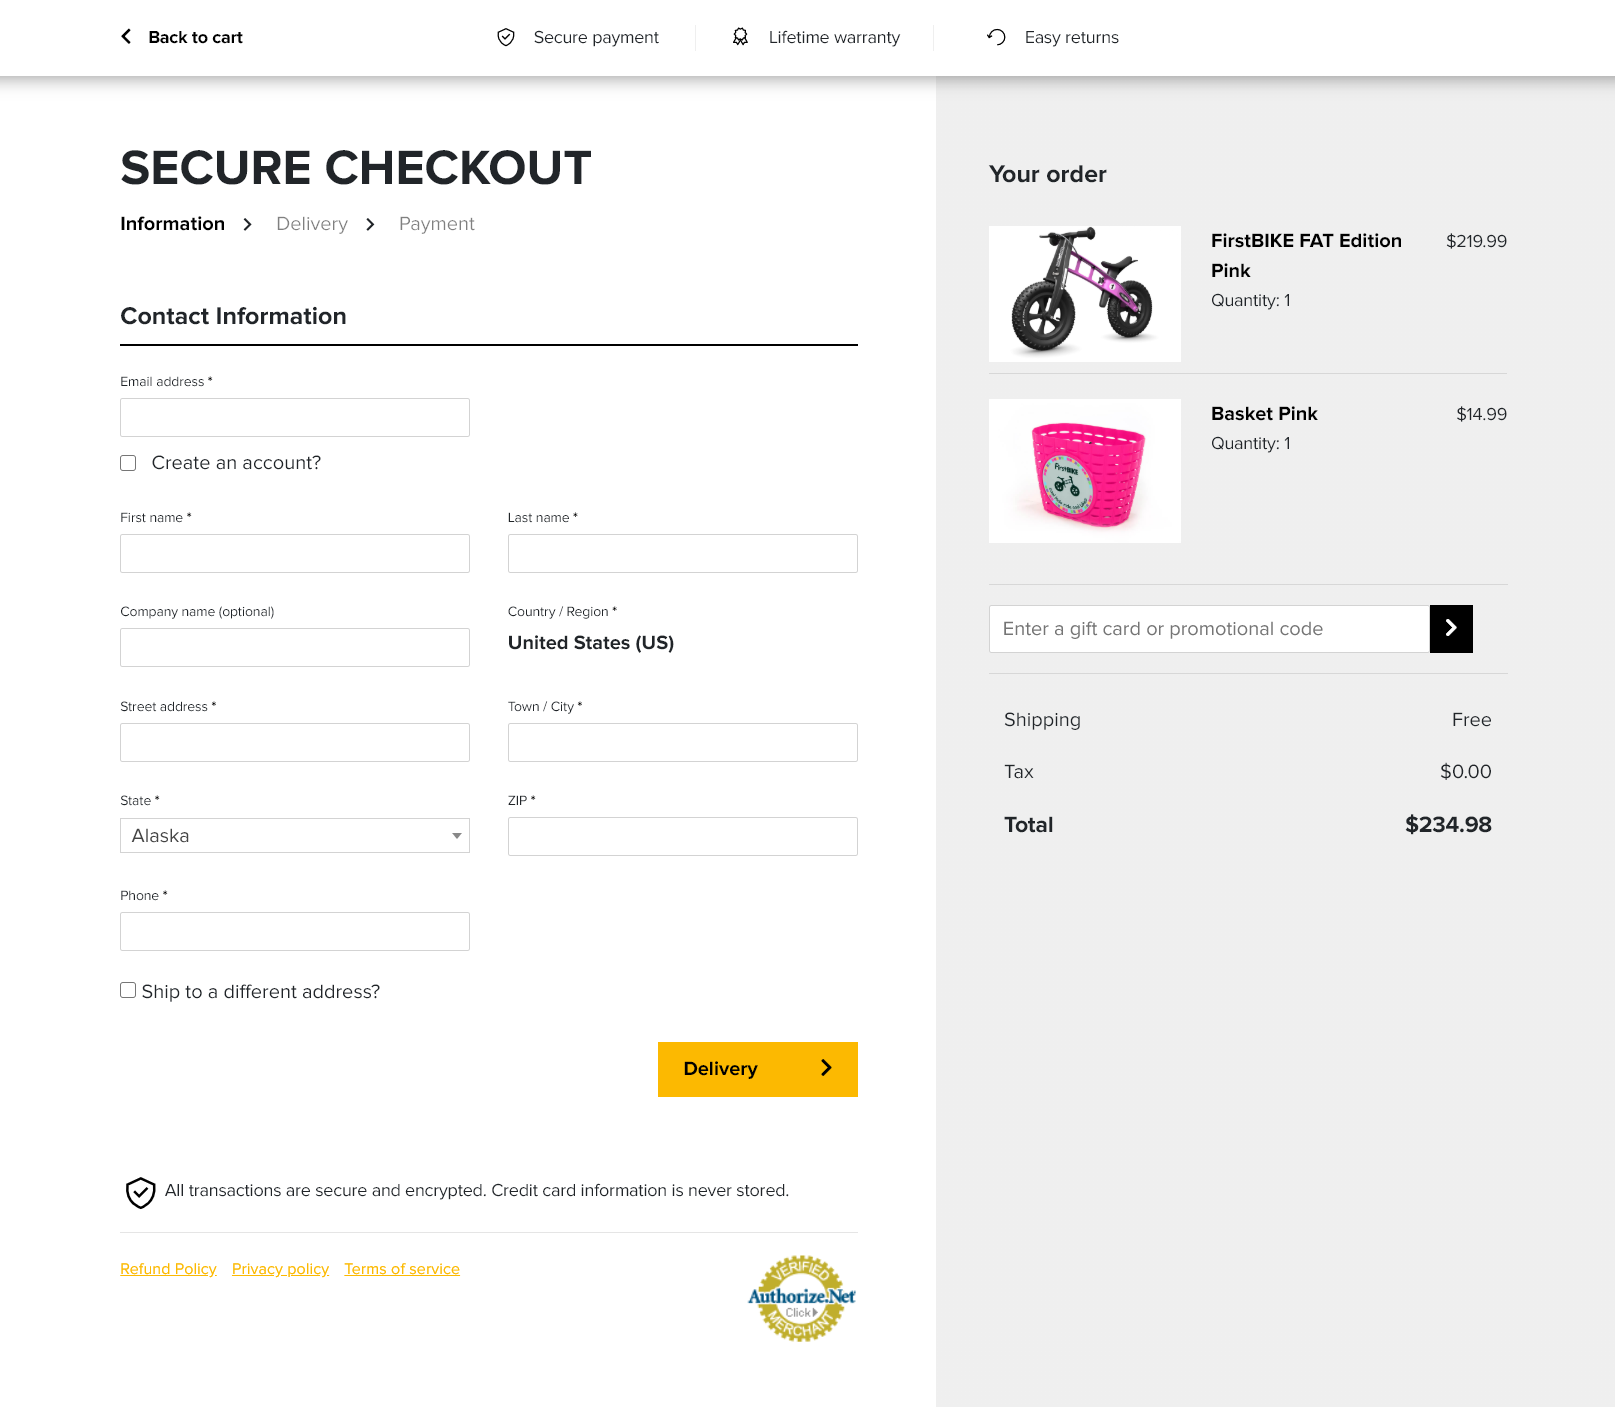Check the Create an account checkbox

(x=128, y=463)
